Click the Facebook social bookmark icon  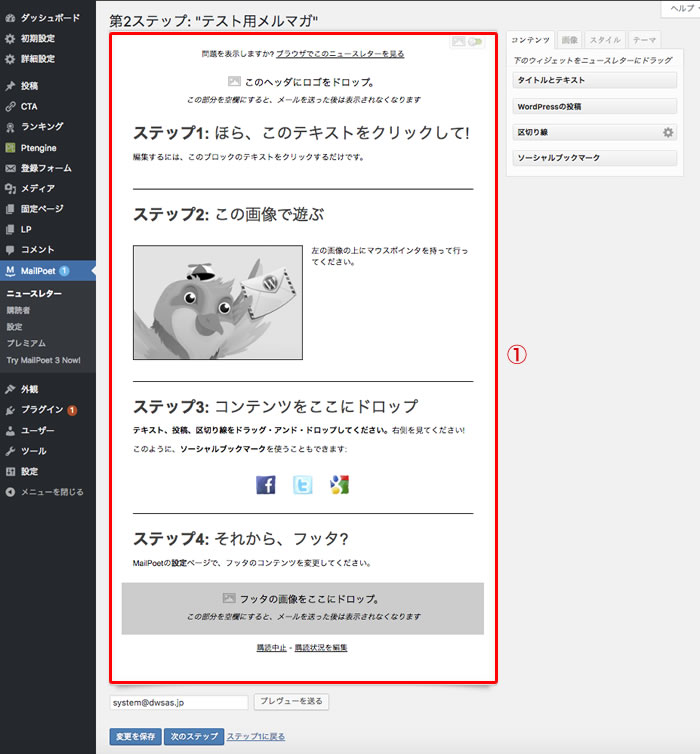click(x=266, y=485)
